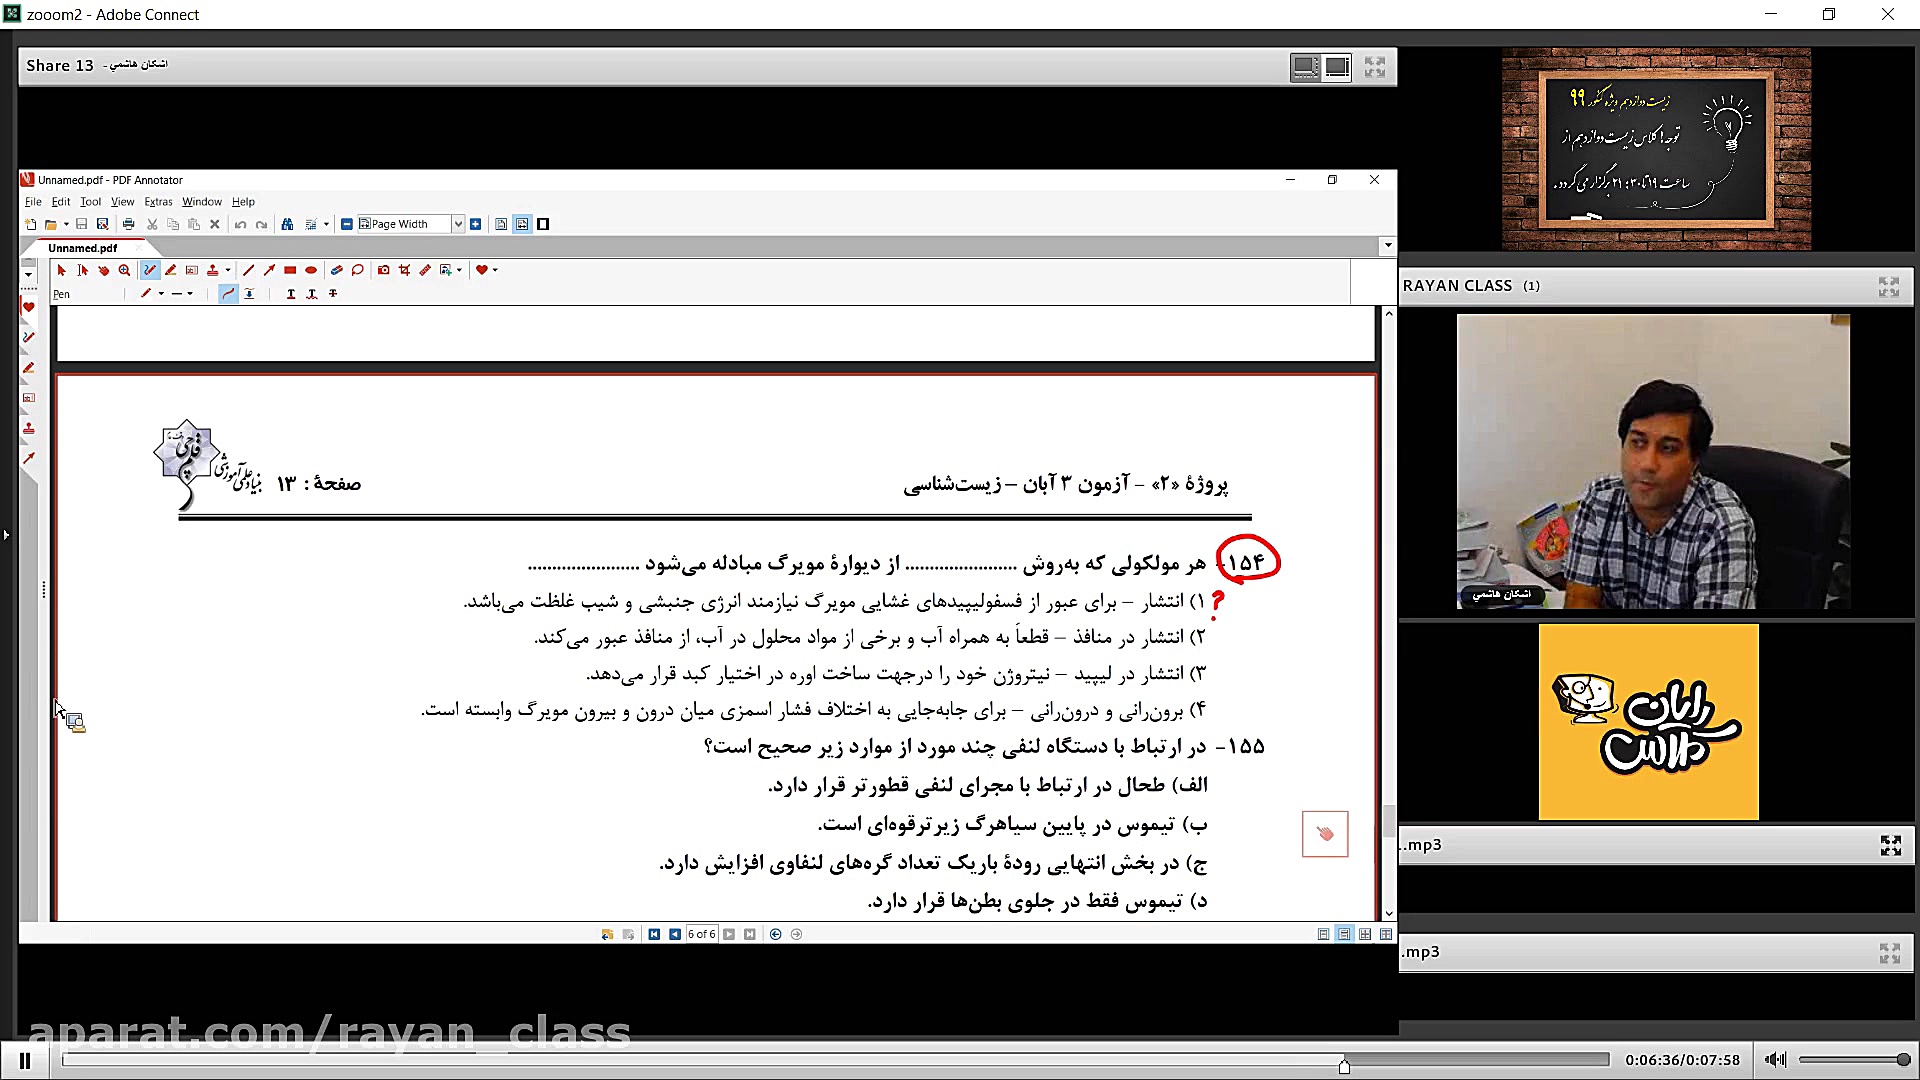This screenshot has height=1080, width=1920.
Task: Expand the stamp tool options arrow
Action: (x=228, y=269)
